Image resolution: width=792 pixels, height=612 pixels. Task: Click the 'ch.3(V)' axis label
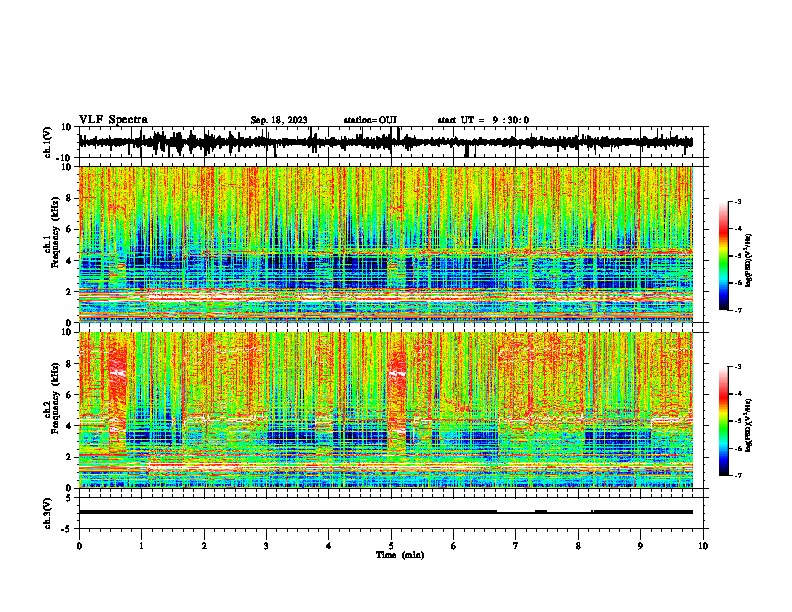[x=48, y=513]
